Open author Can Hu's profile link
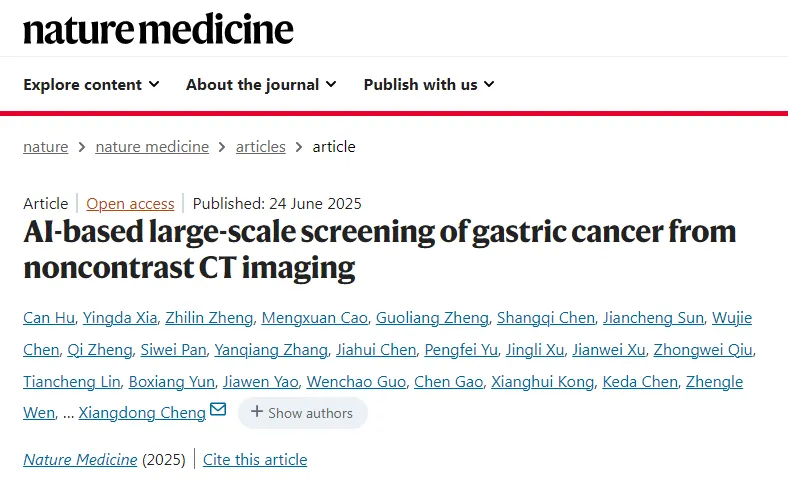788x483 pixels. (49, 319)
